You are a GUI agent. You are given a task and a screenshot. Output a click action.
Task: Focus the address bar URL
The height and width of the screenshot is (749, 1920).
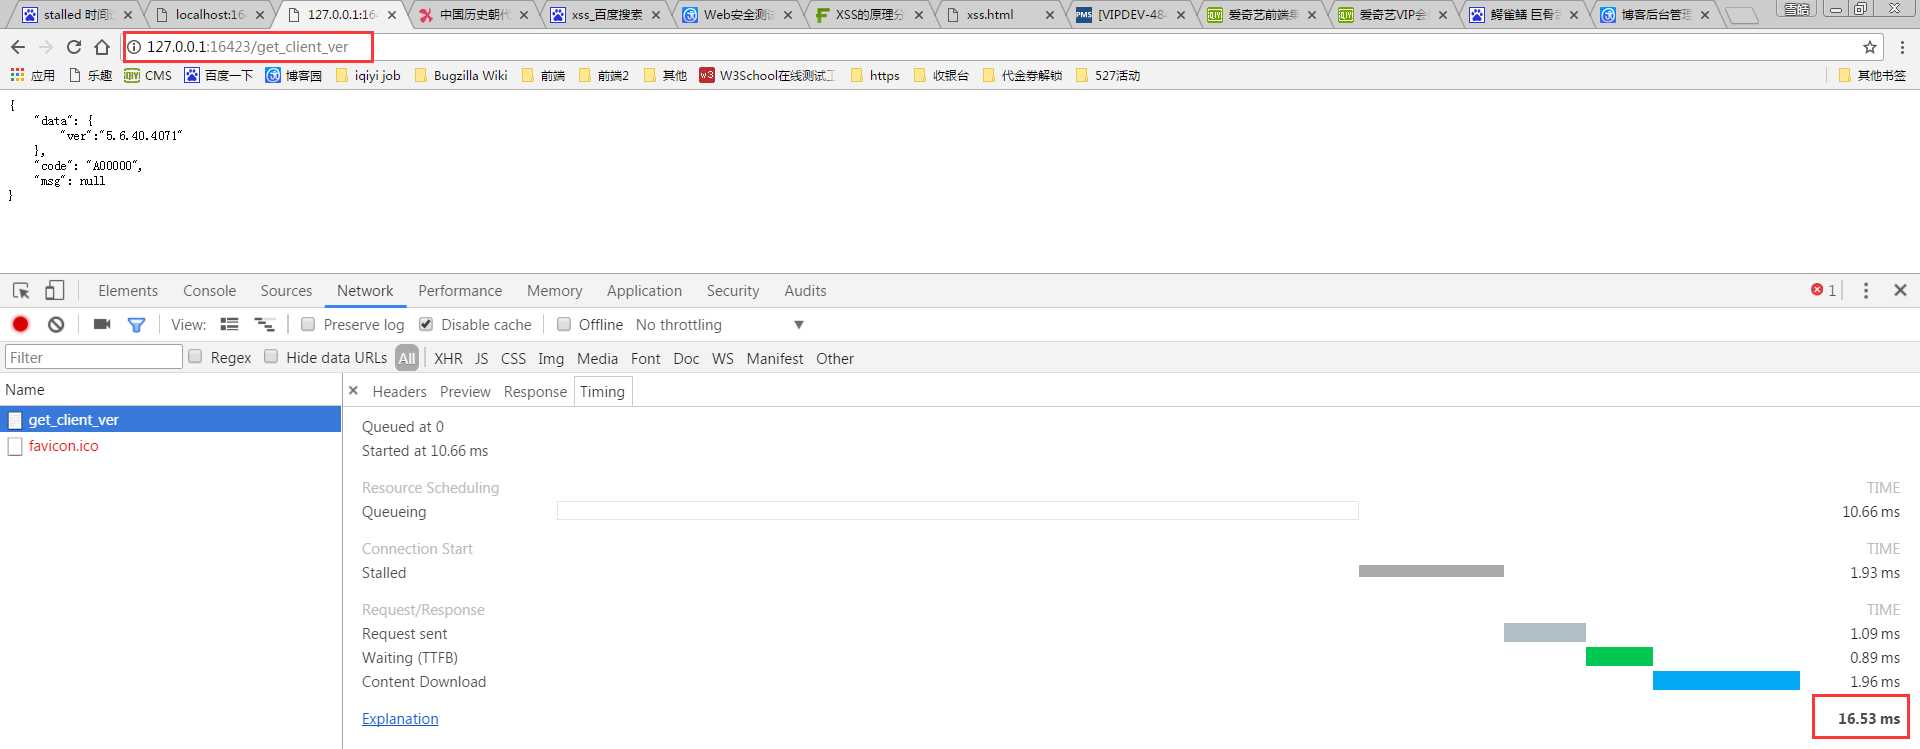(247, 47)
